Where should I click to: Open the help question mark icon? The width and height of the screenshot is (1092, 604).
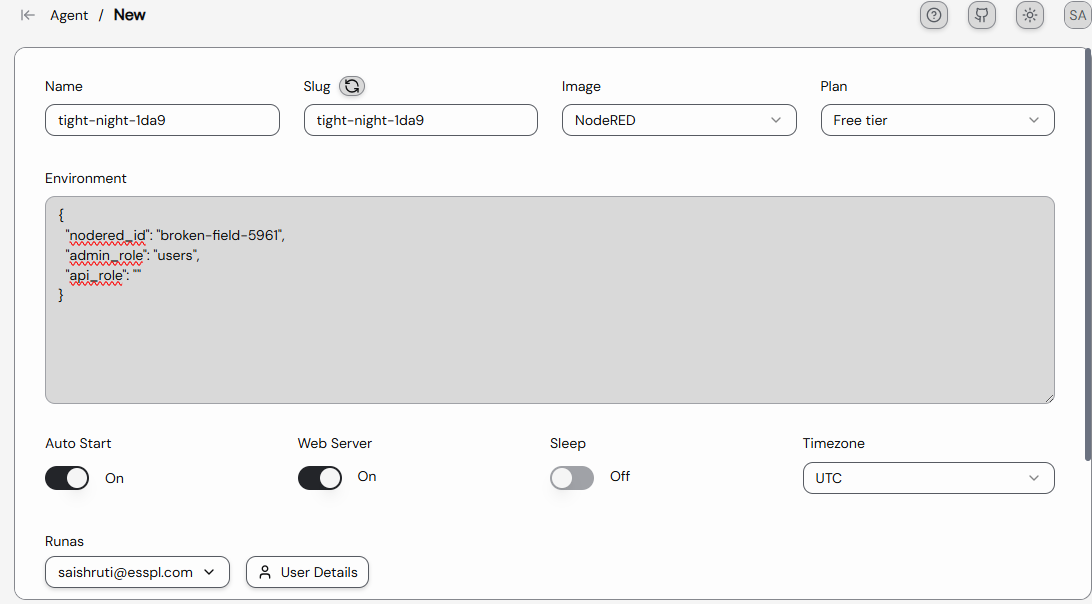coord(934,15)
